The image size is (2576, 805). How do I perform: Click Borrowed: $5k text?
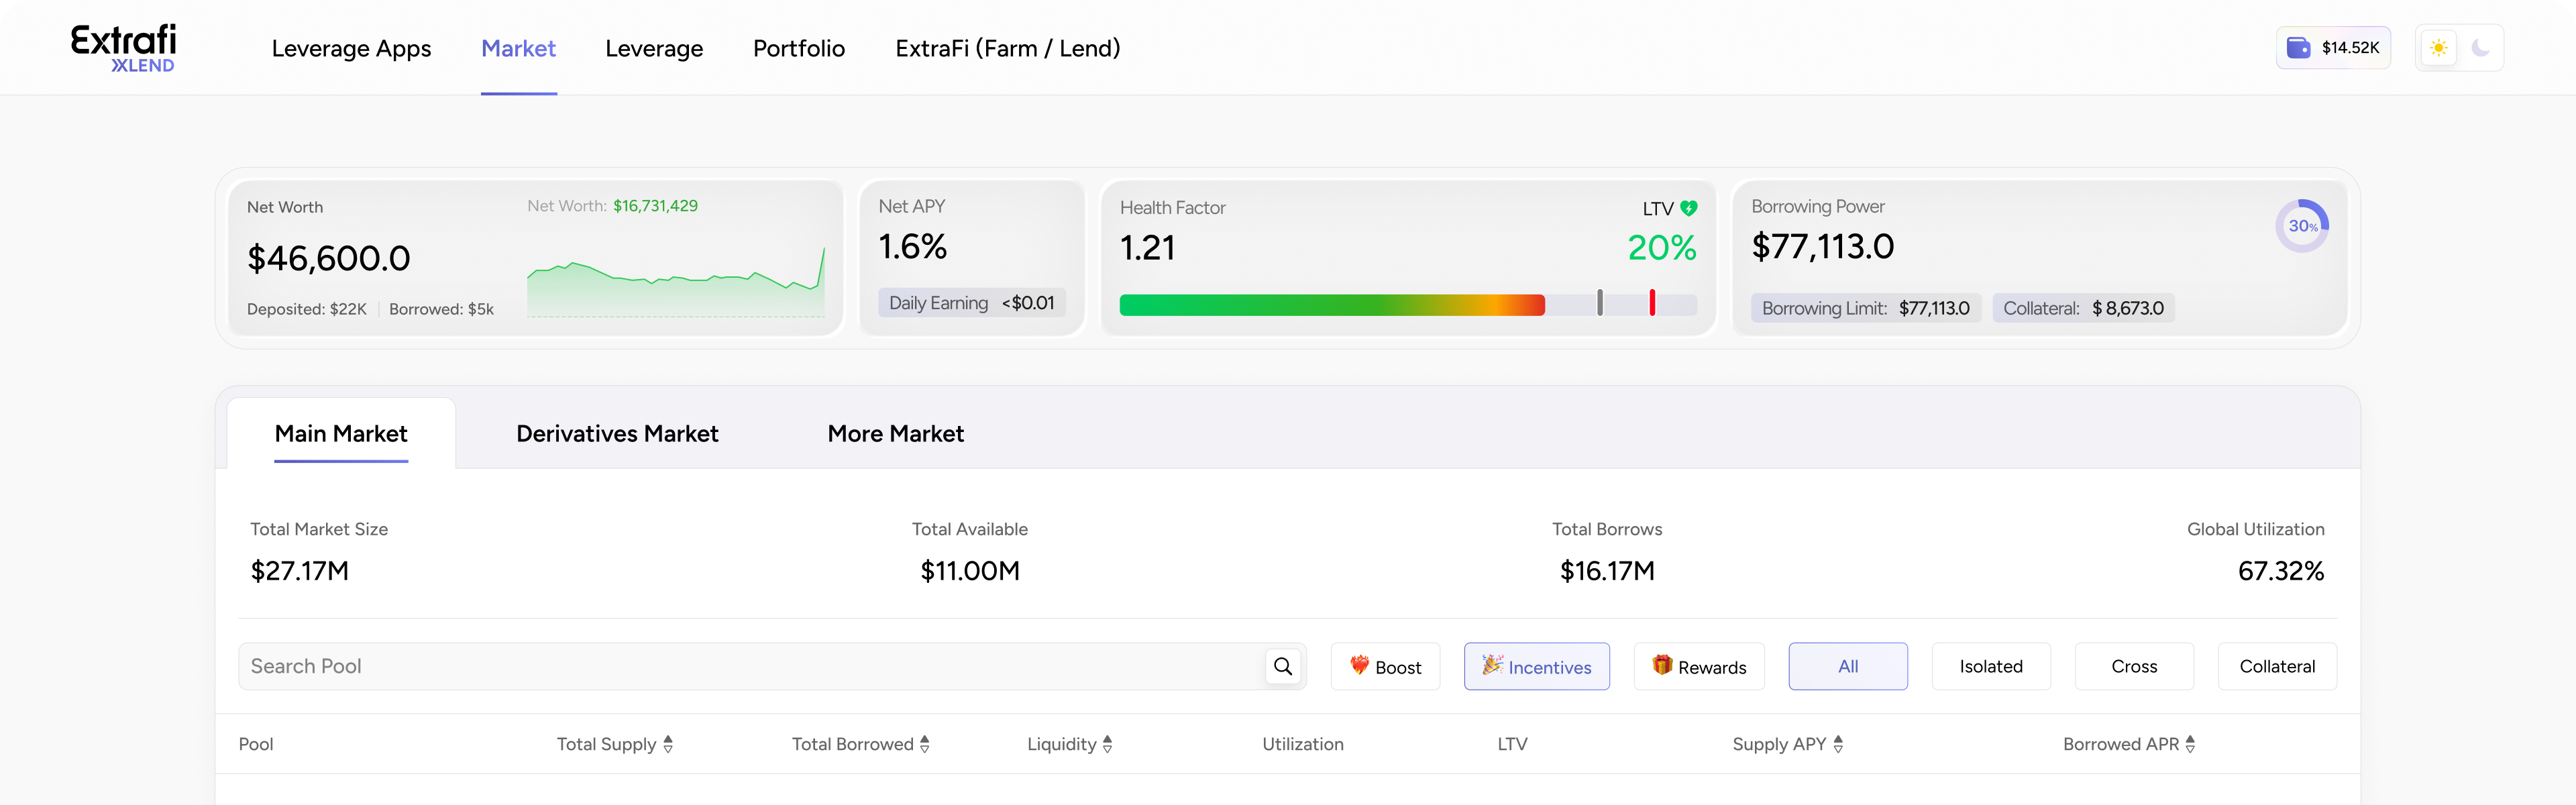pos(441,309)
